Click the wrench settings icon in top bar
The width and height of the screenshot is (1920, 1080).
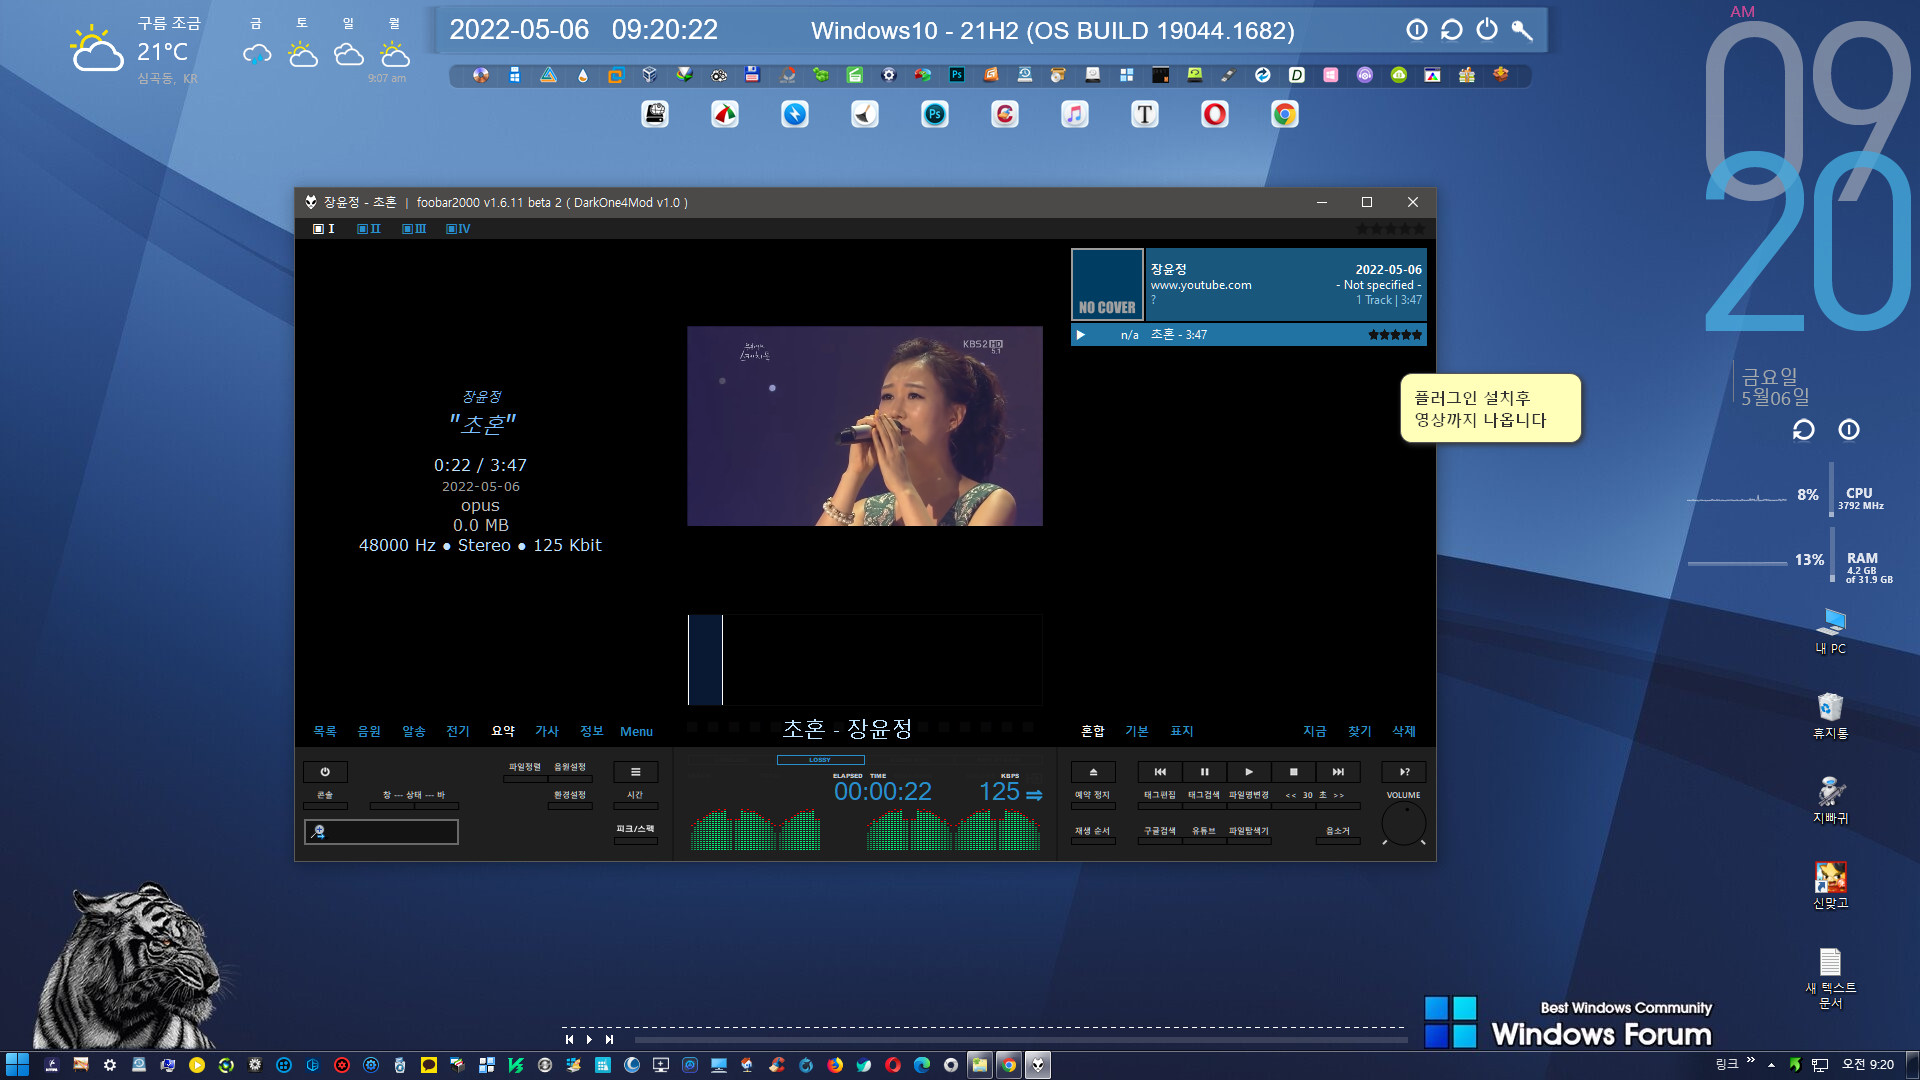(x=1522, y=30)
